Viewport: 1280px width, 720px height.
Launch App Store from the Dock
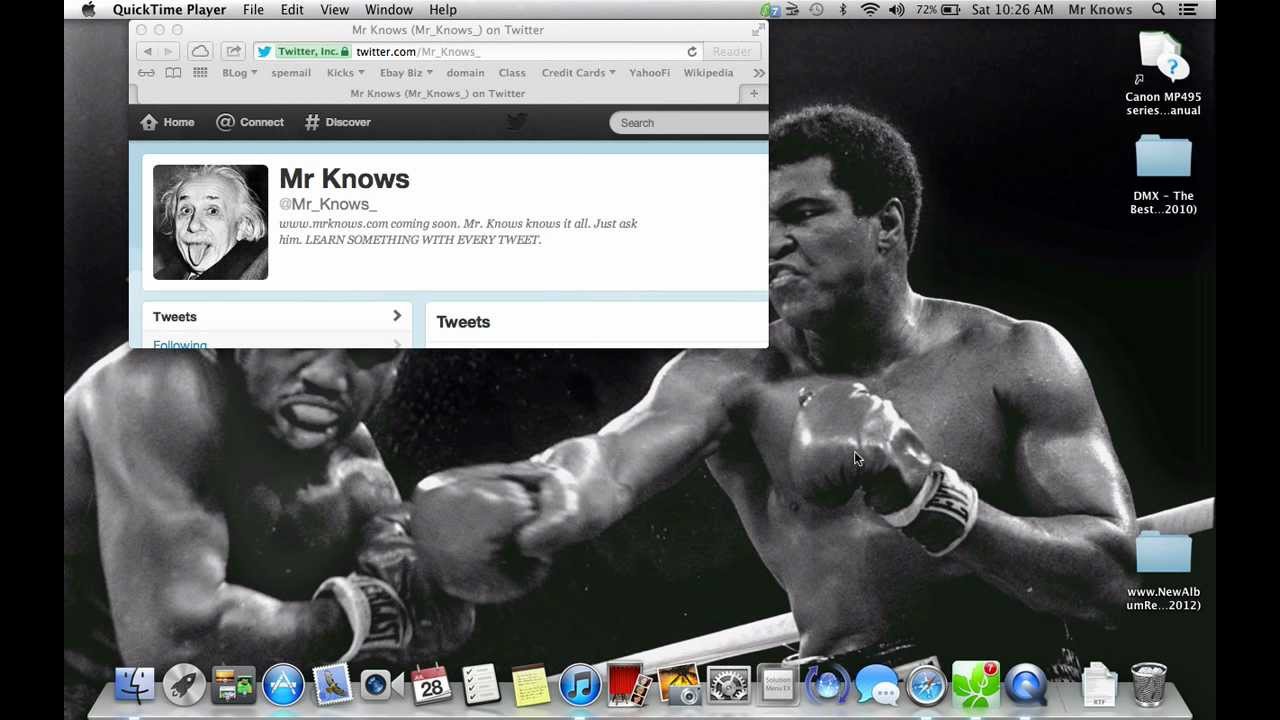click(x=283, y=685)
